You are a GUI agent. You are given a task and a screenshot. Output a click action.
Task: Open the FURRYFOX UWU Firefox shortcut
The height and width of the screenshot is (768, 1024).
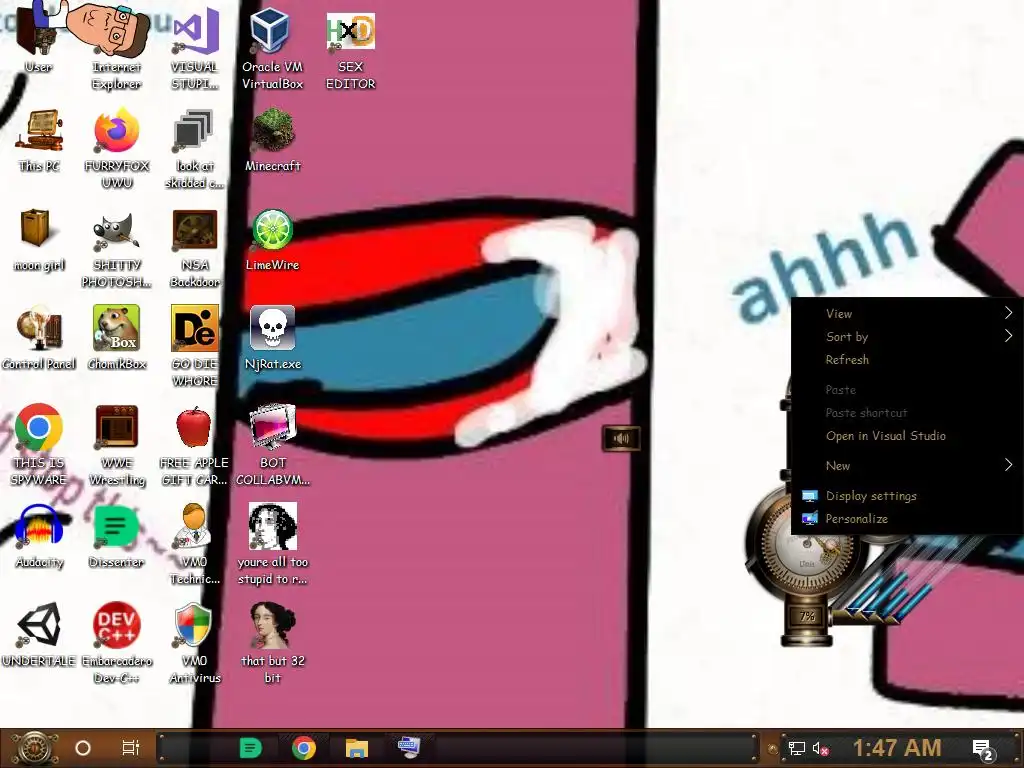click(116, 149)
